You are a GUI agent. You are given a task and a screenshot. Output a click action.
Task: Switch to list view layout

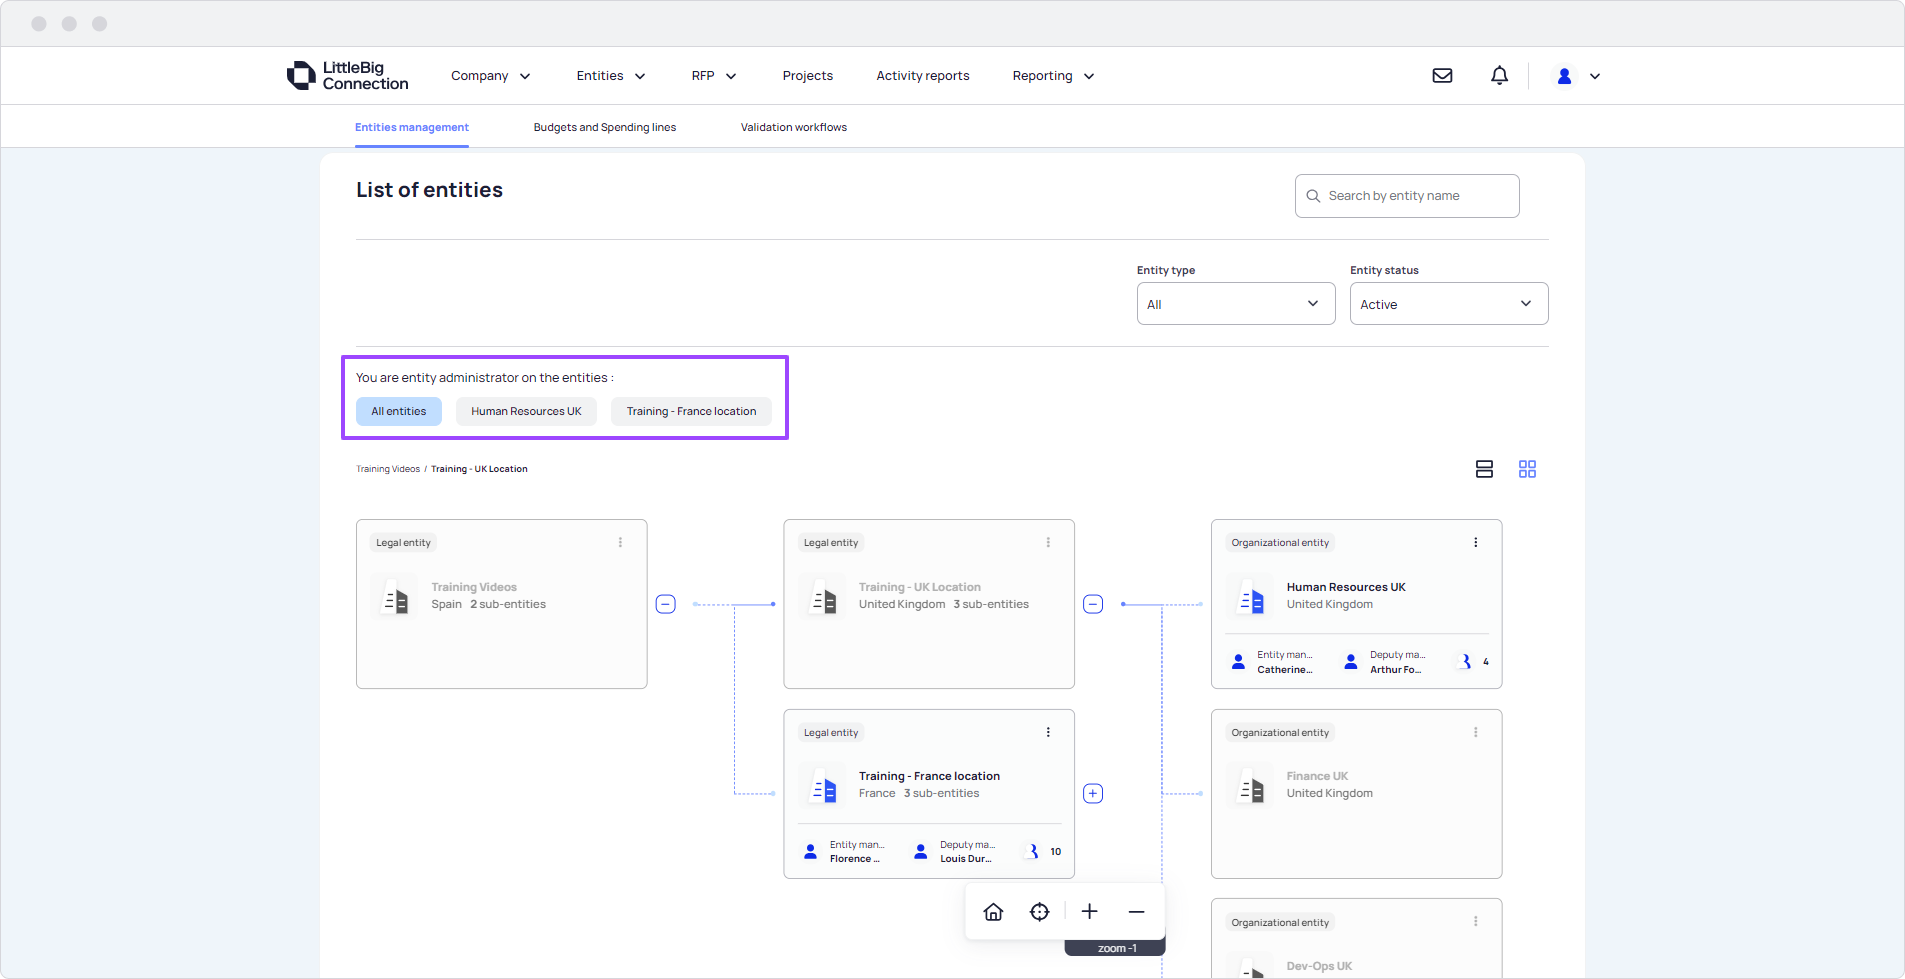1484,469
